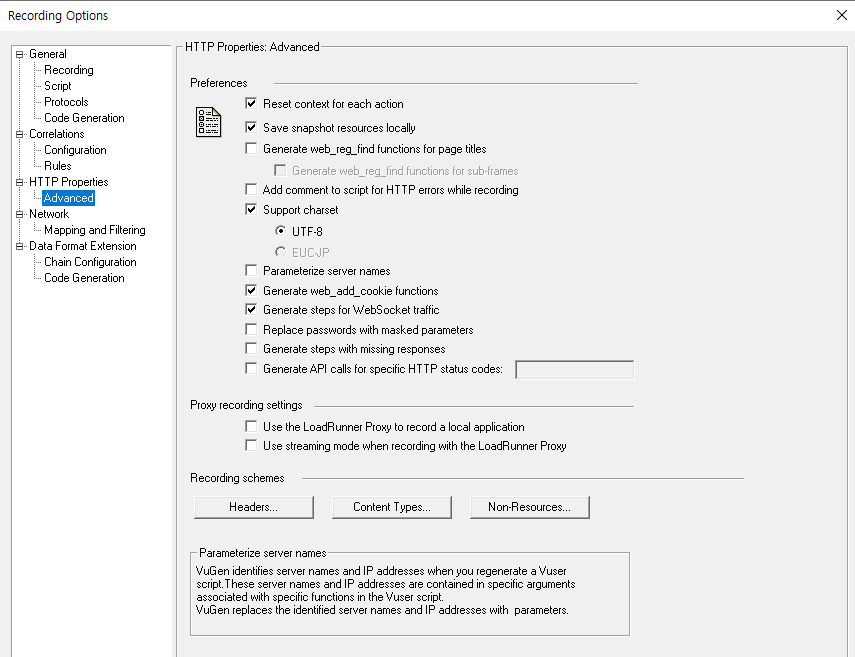Select Code Generation under Data Format Extension

pyautogui.click(x=84, y=278)
